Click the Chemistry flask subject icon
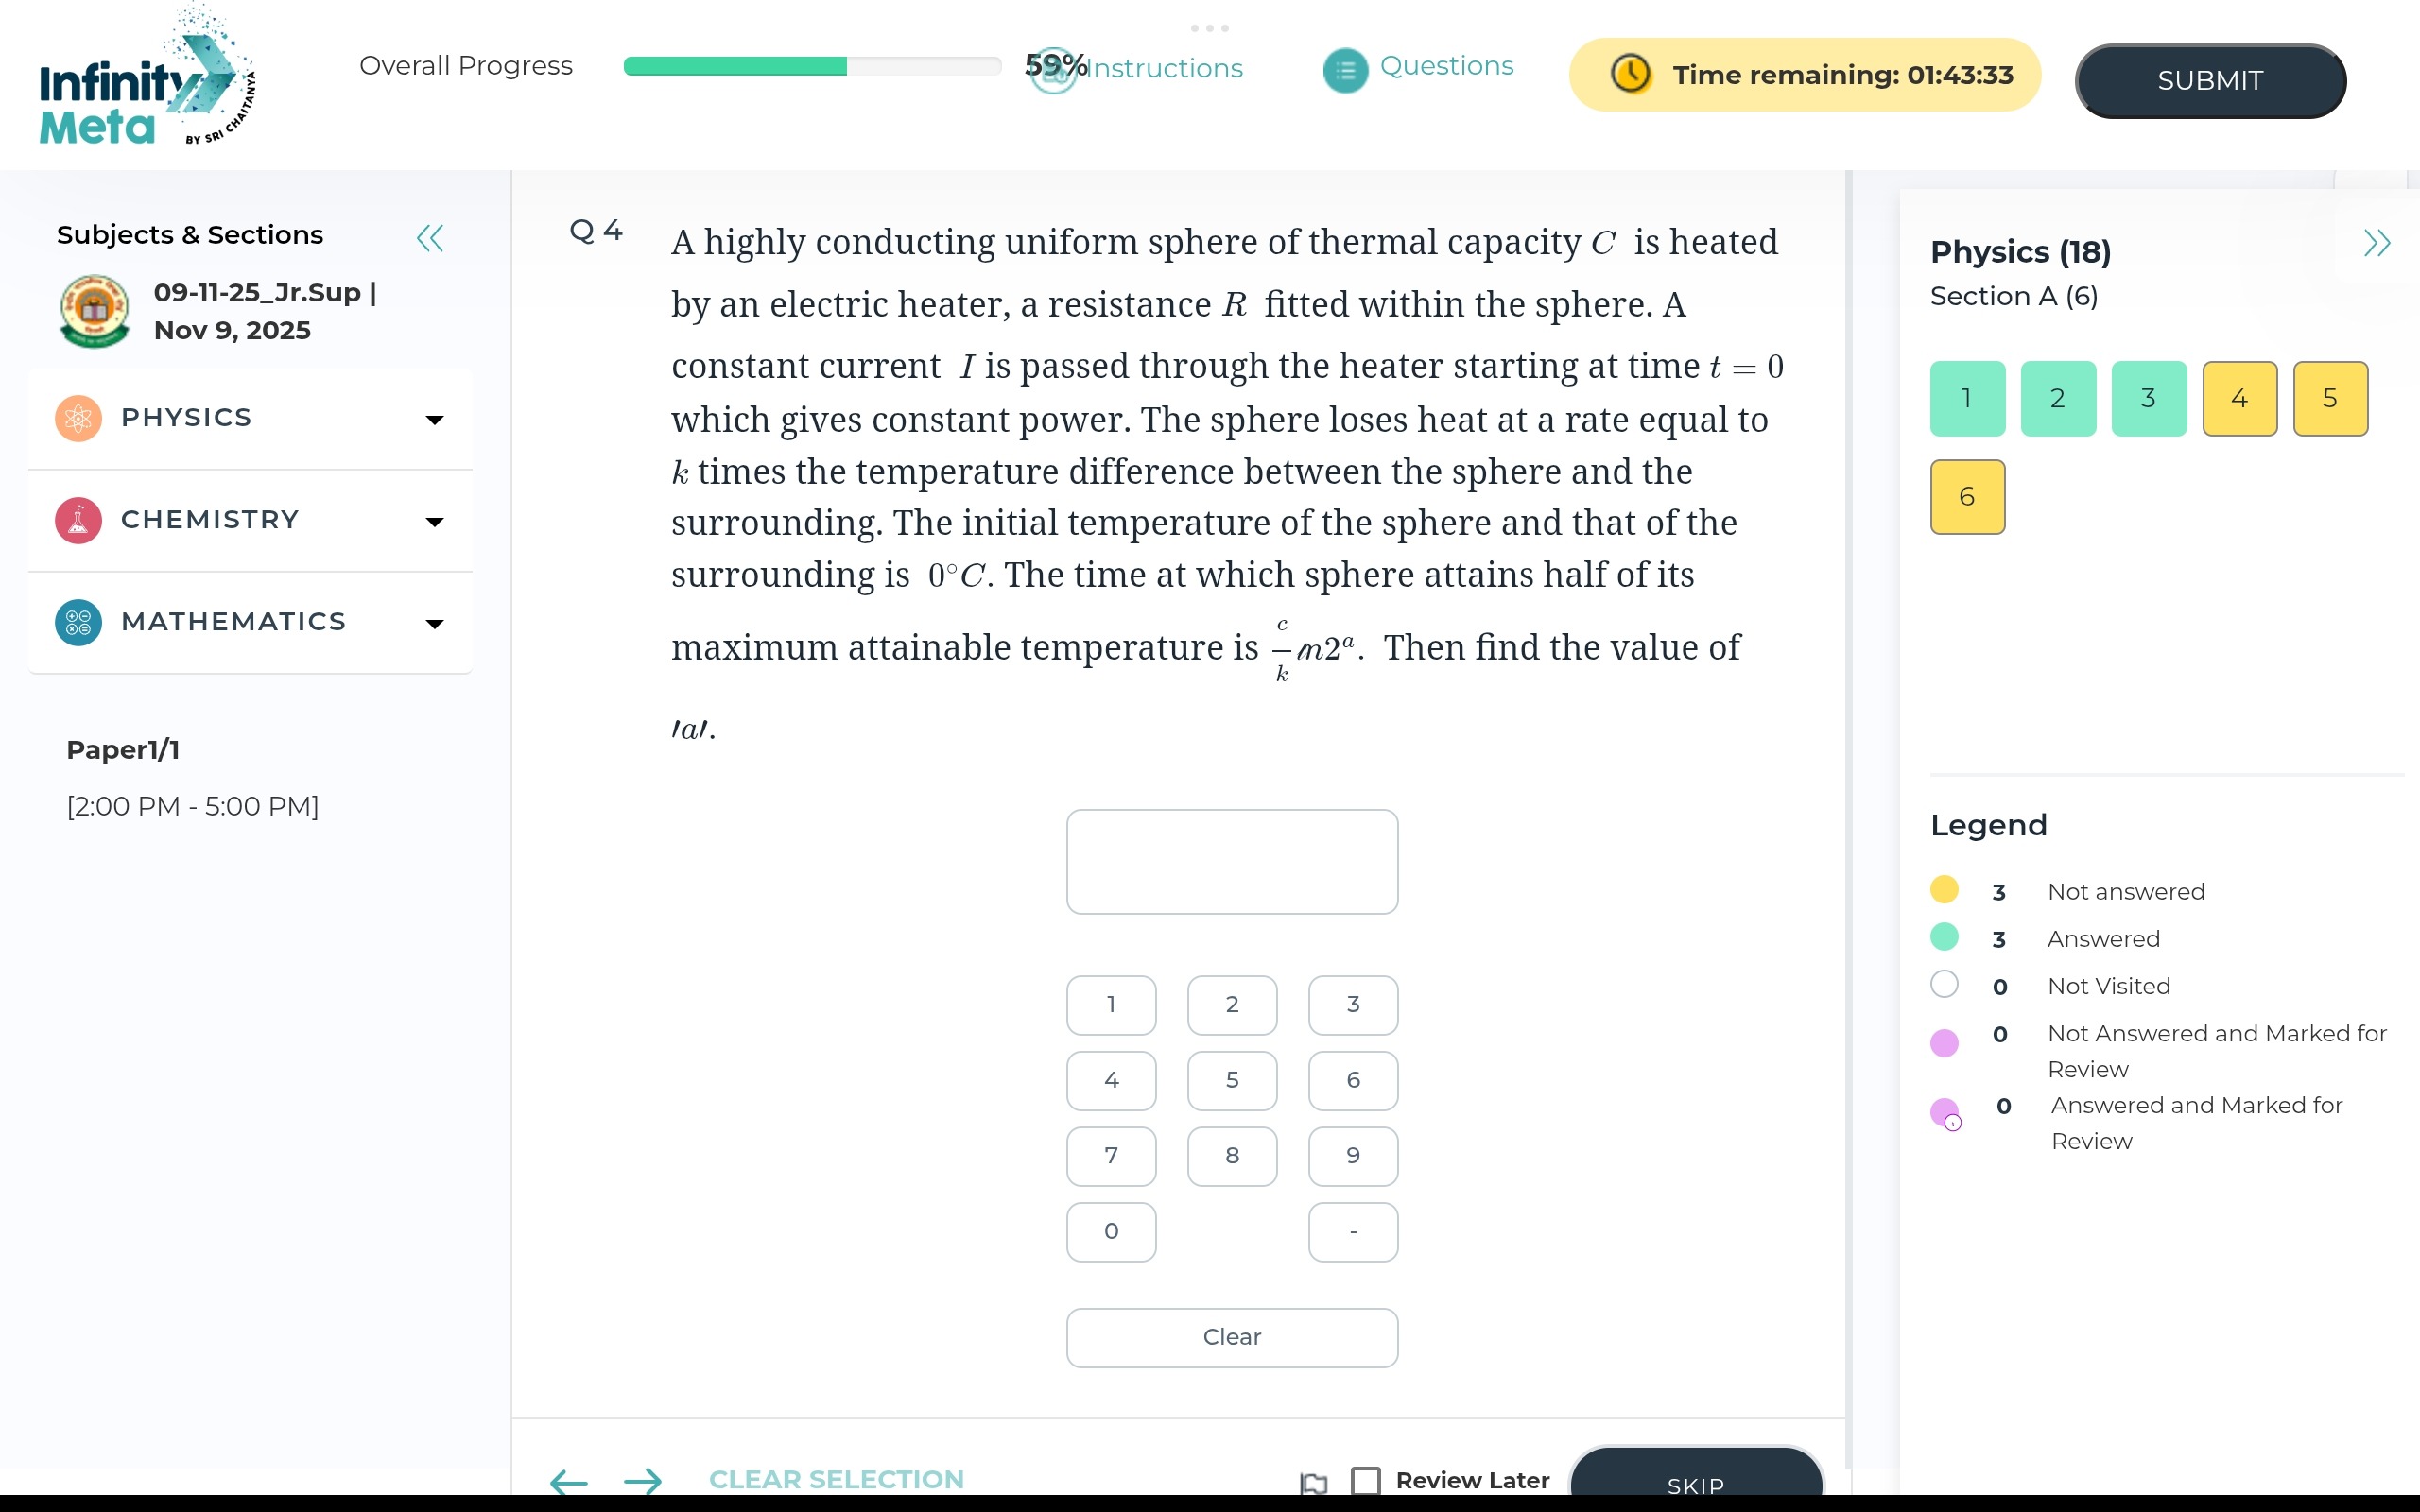This screenshot has width=2420, height=1512. tap(78, 520)
